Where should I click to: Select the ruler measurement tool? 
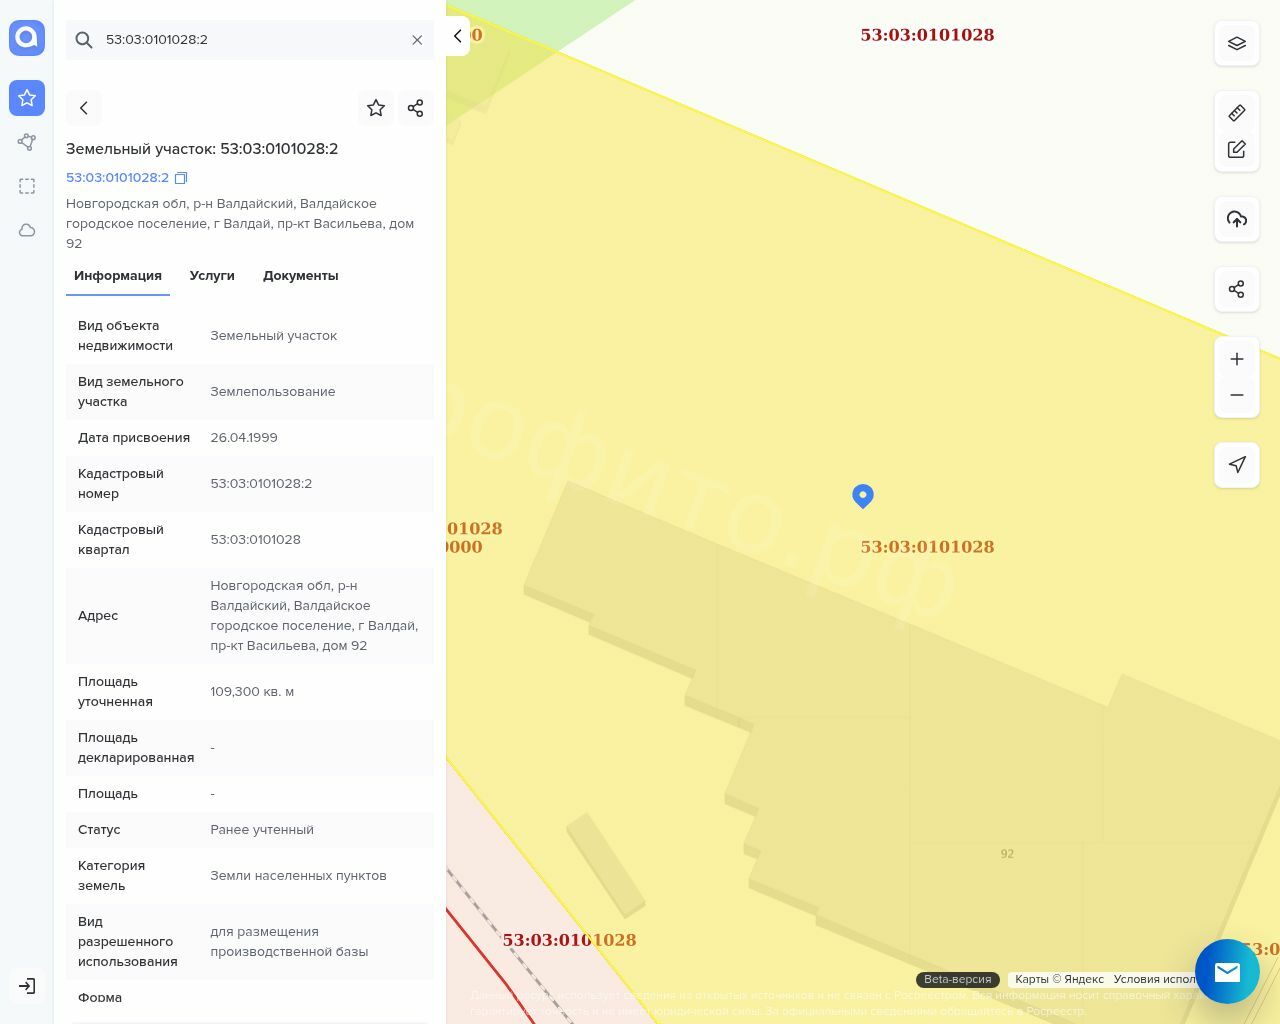click(1236, 113)
